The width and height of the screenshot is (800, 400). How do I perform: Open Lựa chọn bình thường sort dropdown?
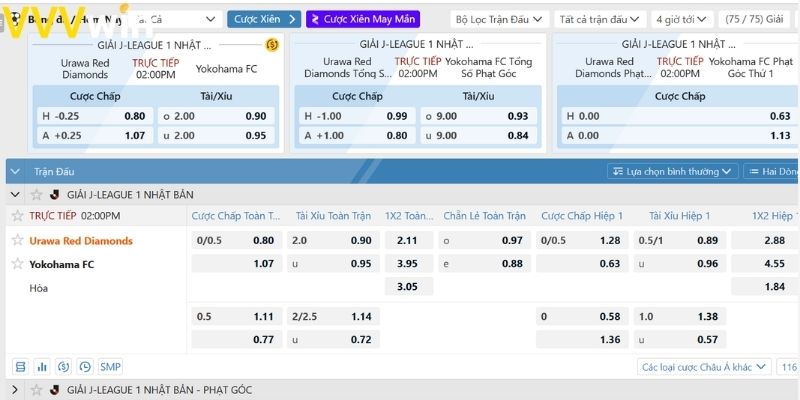[x=673, y=172]
